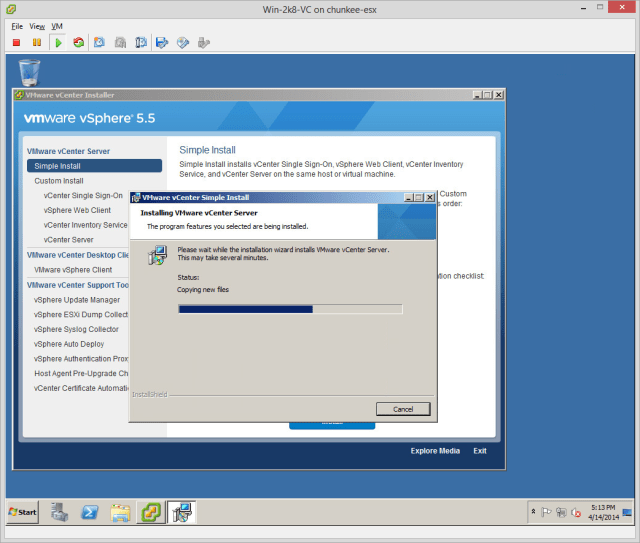Click the USB device connect toolbar icon
Screen dimensions: 640x543
(203, 42)
